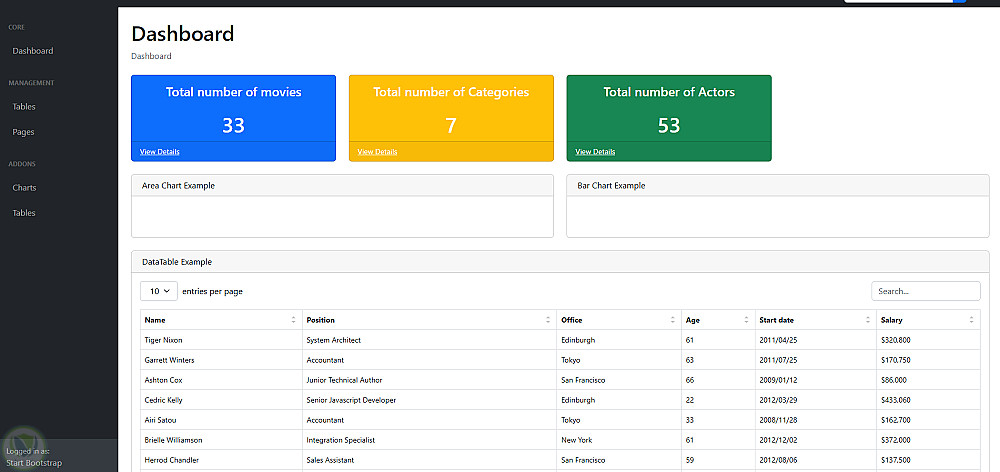Click Start date sort arrows
This screenshot has height=472, width=1000.
[867, 320]
